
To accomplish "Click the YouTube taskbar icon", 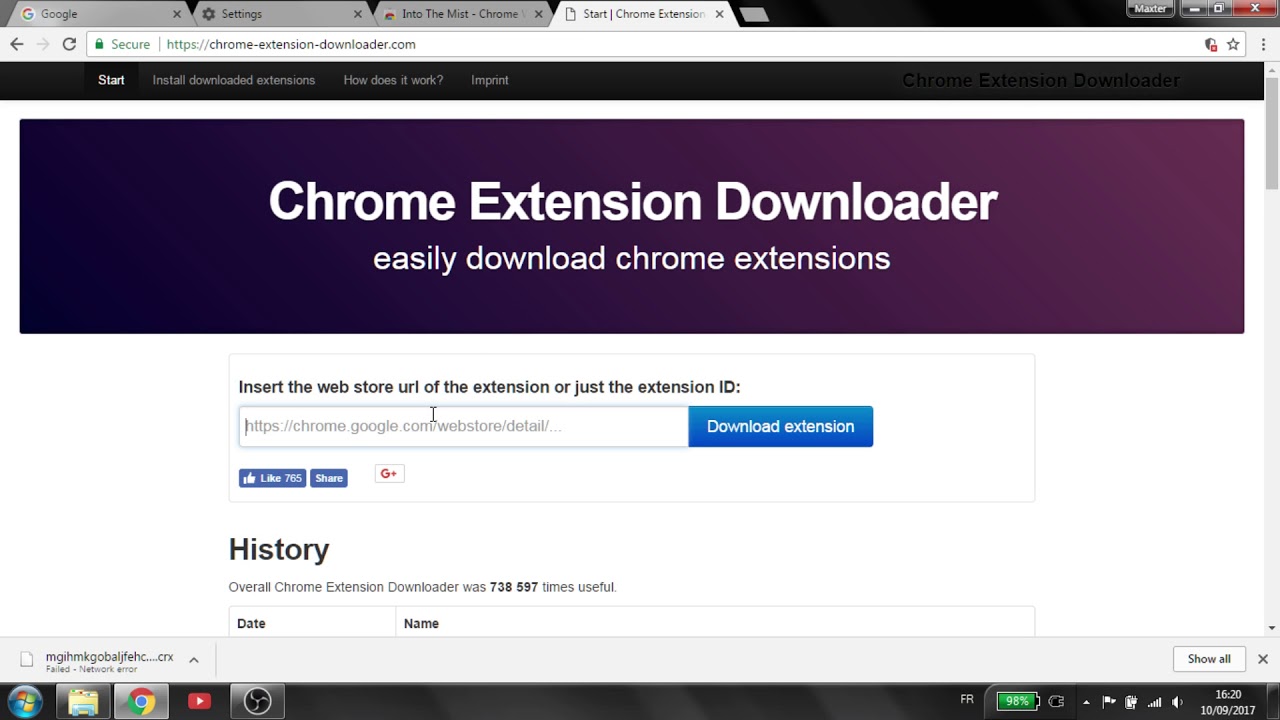I will click(x=199, y=701).
